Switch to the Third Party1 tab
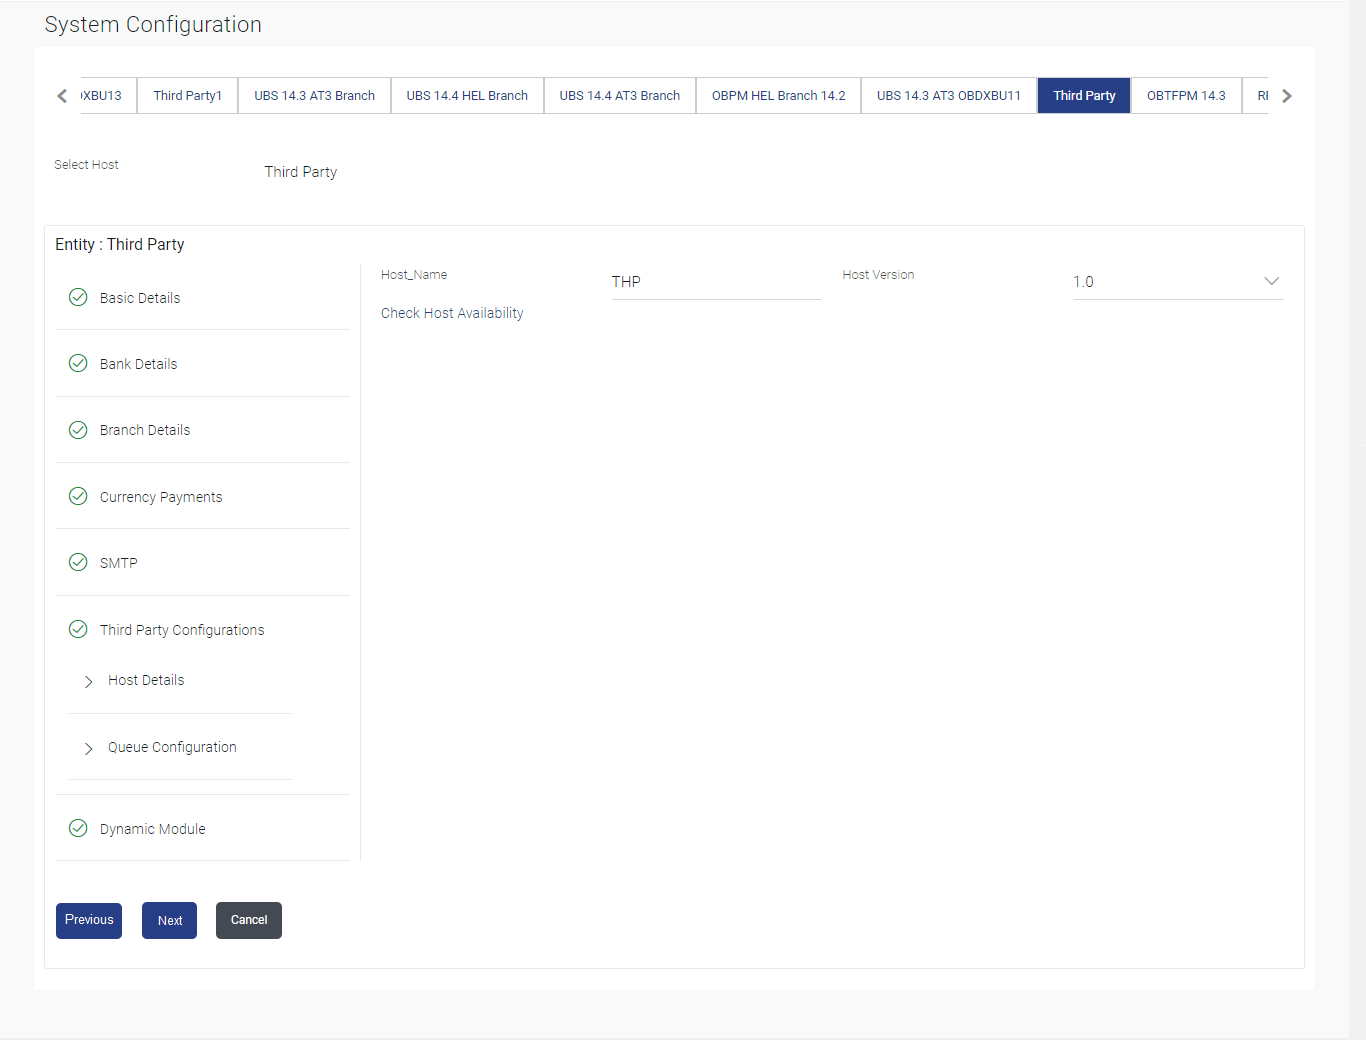Viewport: 1366px width, 1040px height. pyautogui.click(x=187, y=96)
